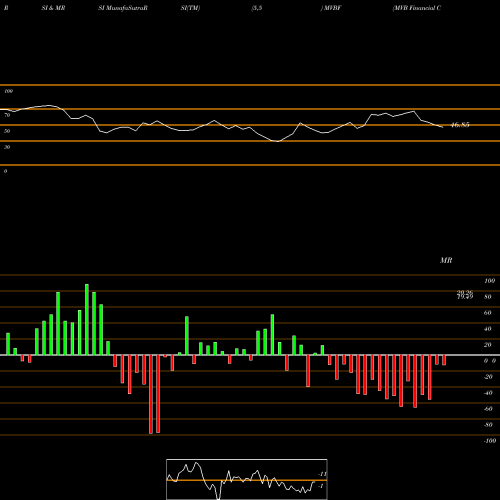The width and height of the screenshot is (500, 500).
Task: Click the MR axis label 40
Action: 487,329
